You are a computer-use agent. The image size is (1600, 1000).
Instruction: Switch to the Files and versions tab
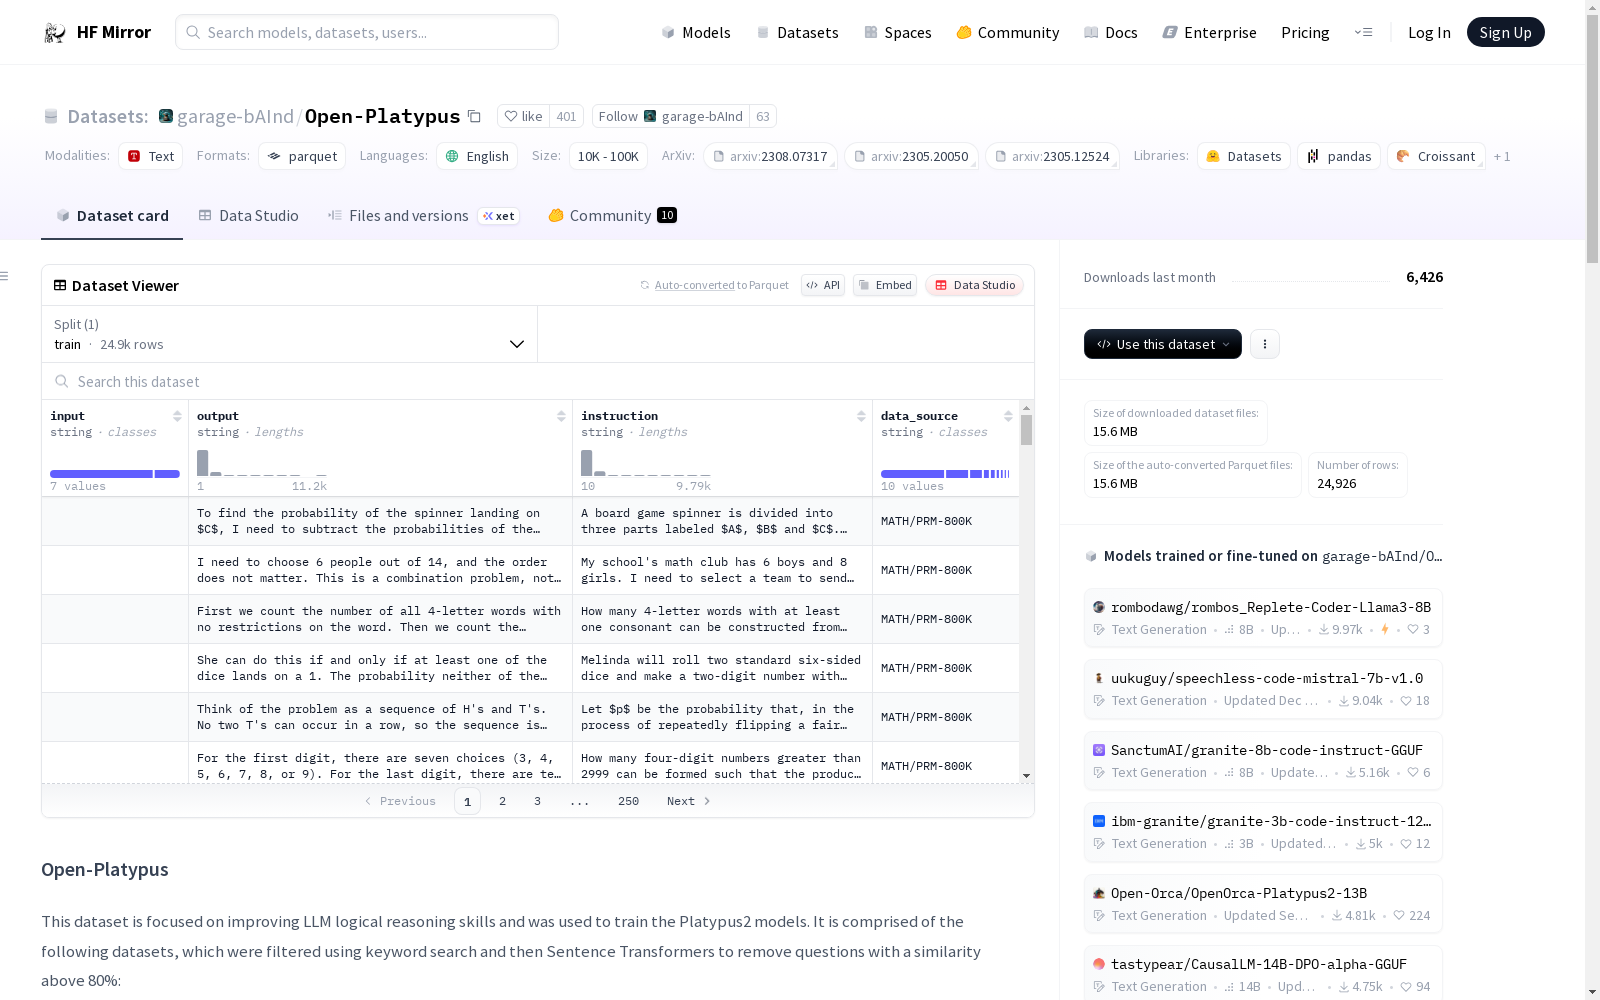[x=408, y=216]
